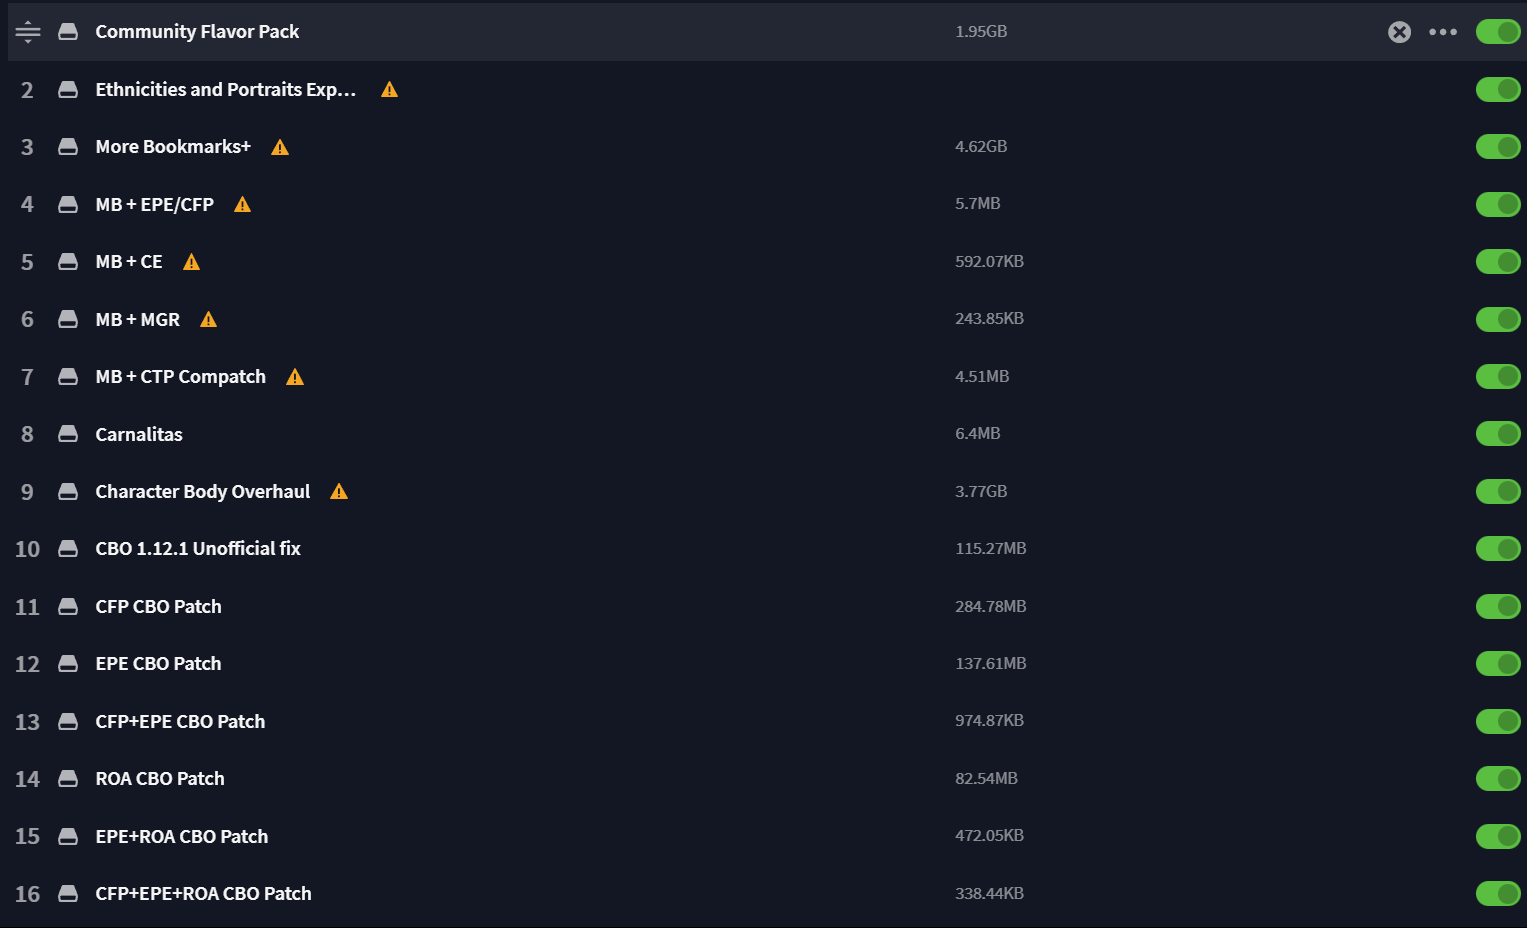This screenshot has height=928, width=1527.
Task: Click the warning icon beside Character Body Overhaul
Action: pos(339,492)
